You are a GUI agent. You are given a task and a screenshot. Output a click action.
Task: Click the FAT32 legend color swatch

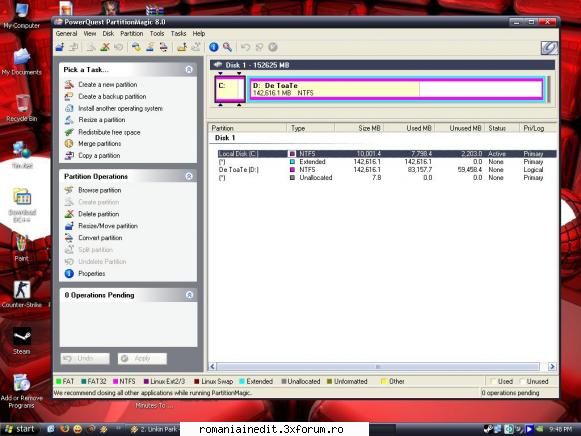84,381
